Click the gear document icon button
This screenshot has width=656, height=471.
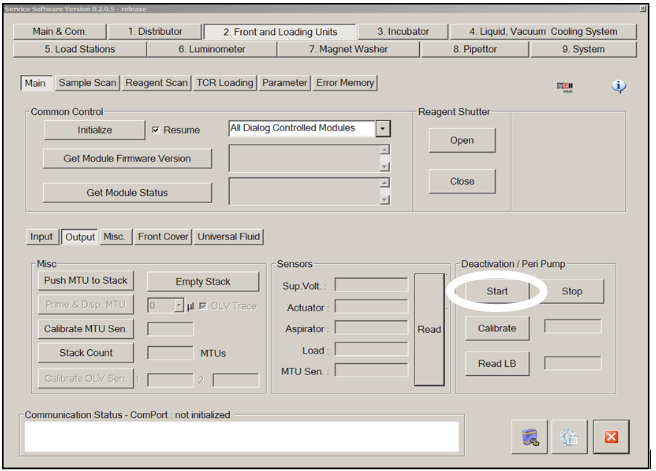pyautogui.click(x=569, y=436)
